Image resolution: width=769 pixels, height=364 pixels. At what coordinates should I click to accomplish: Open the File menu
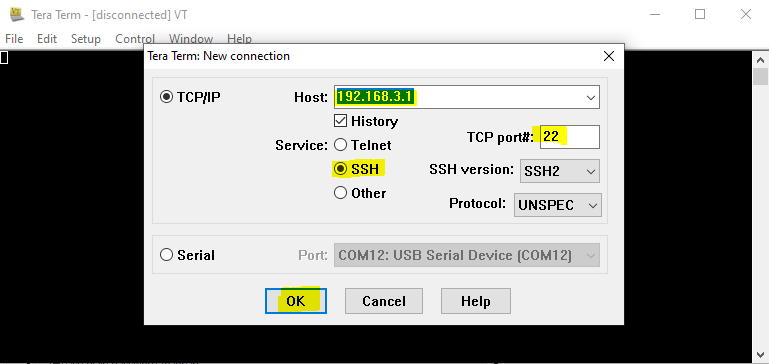(x=14, y=39)
